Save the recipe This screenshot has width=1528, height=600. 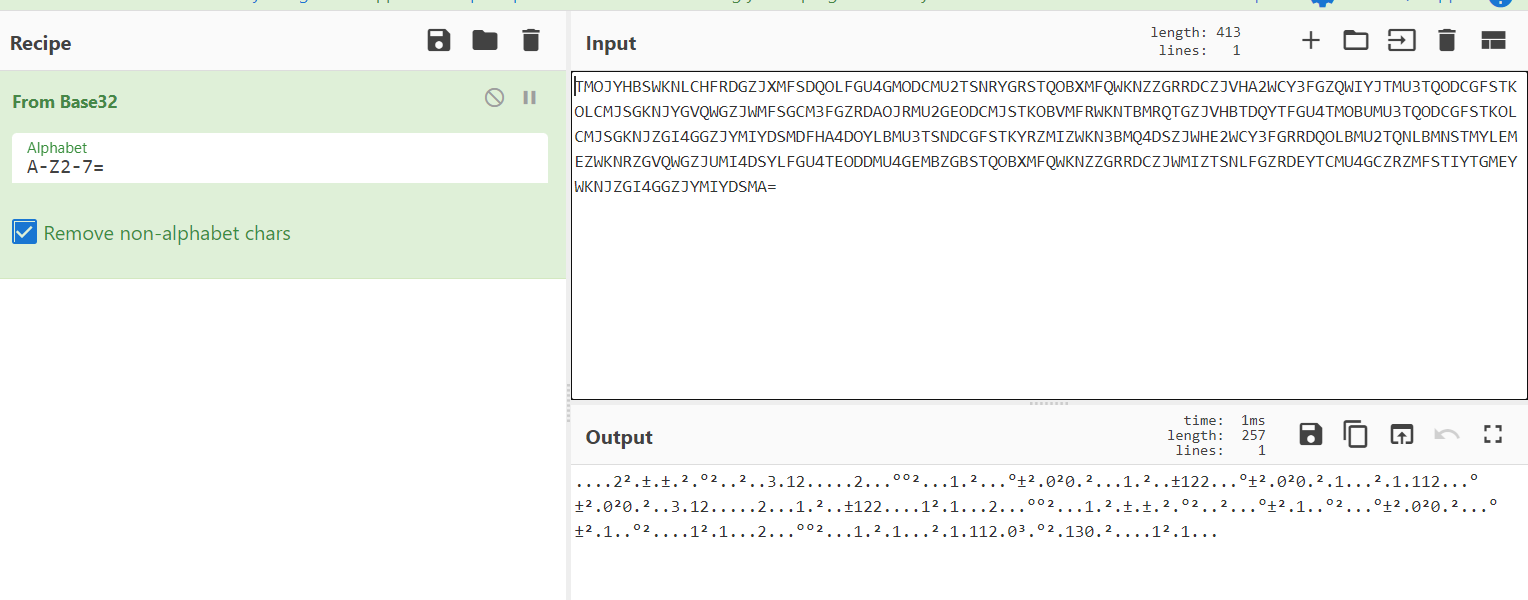438,41
